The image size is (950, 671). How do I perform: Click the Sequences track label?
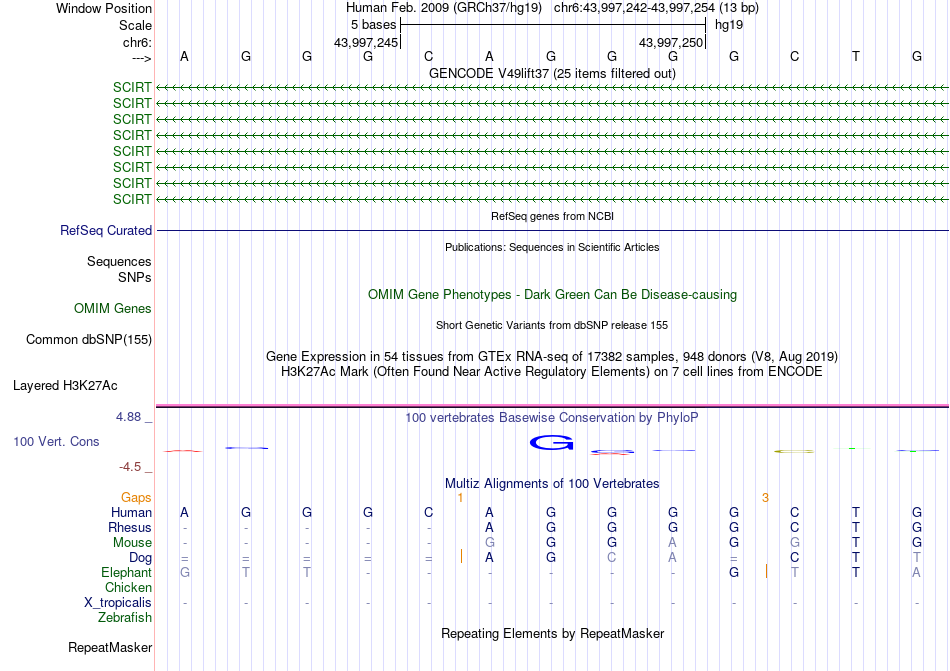pos(119,262)
